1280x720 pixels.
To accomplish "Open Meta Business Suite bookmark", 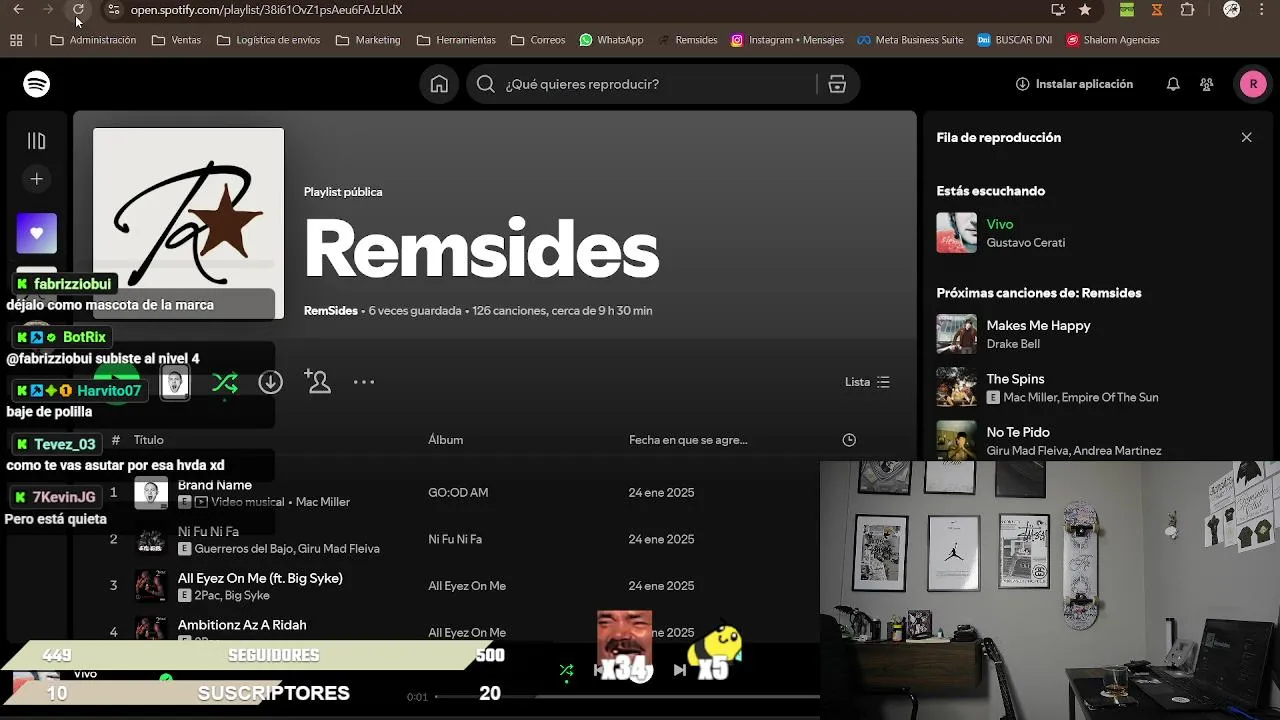I will point(910,40).
